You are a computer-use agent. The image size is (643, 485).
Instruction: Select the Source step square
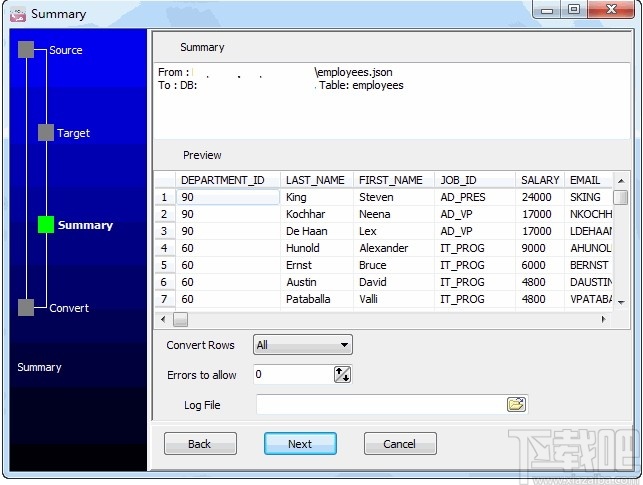(x=26, y=50)
